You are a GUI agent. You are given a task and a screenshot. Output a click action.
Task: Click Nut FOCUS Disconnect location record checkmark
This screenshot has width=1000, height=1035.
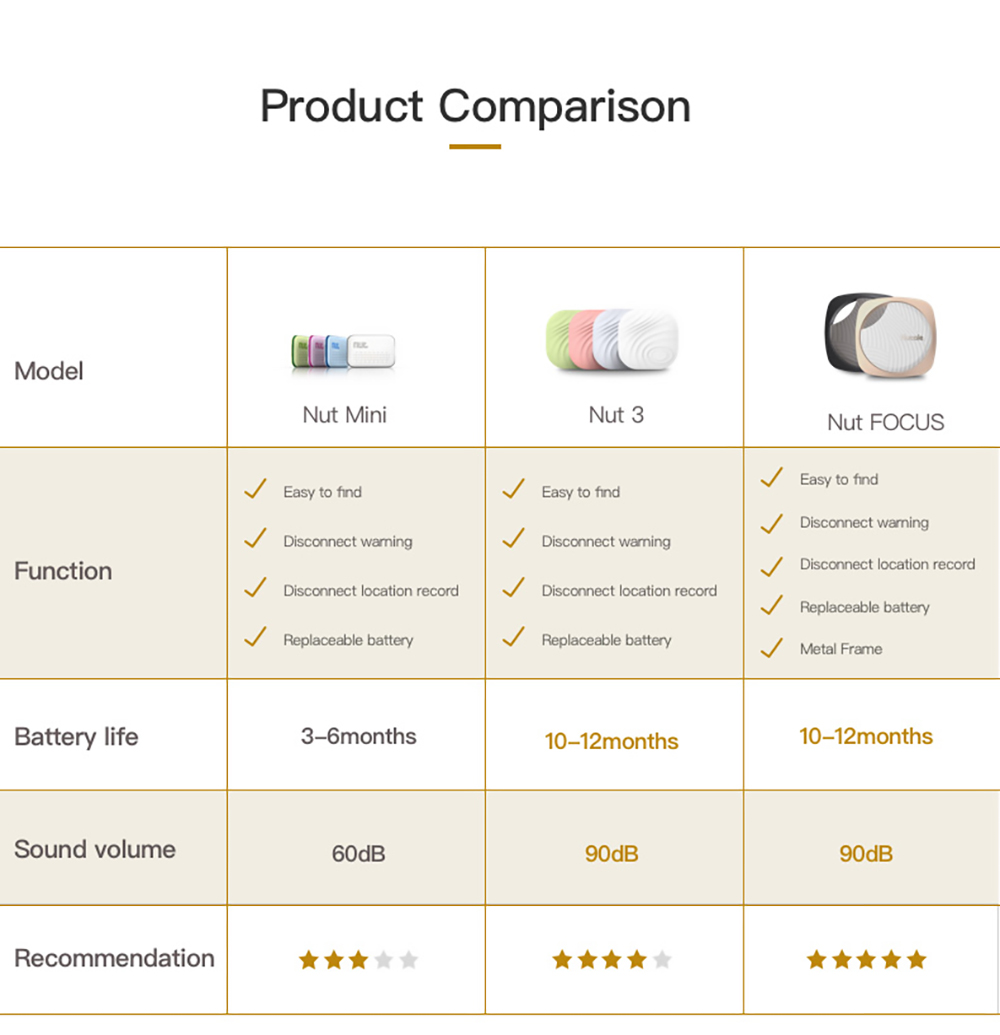(x=772, y=566)
